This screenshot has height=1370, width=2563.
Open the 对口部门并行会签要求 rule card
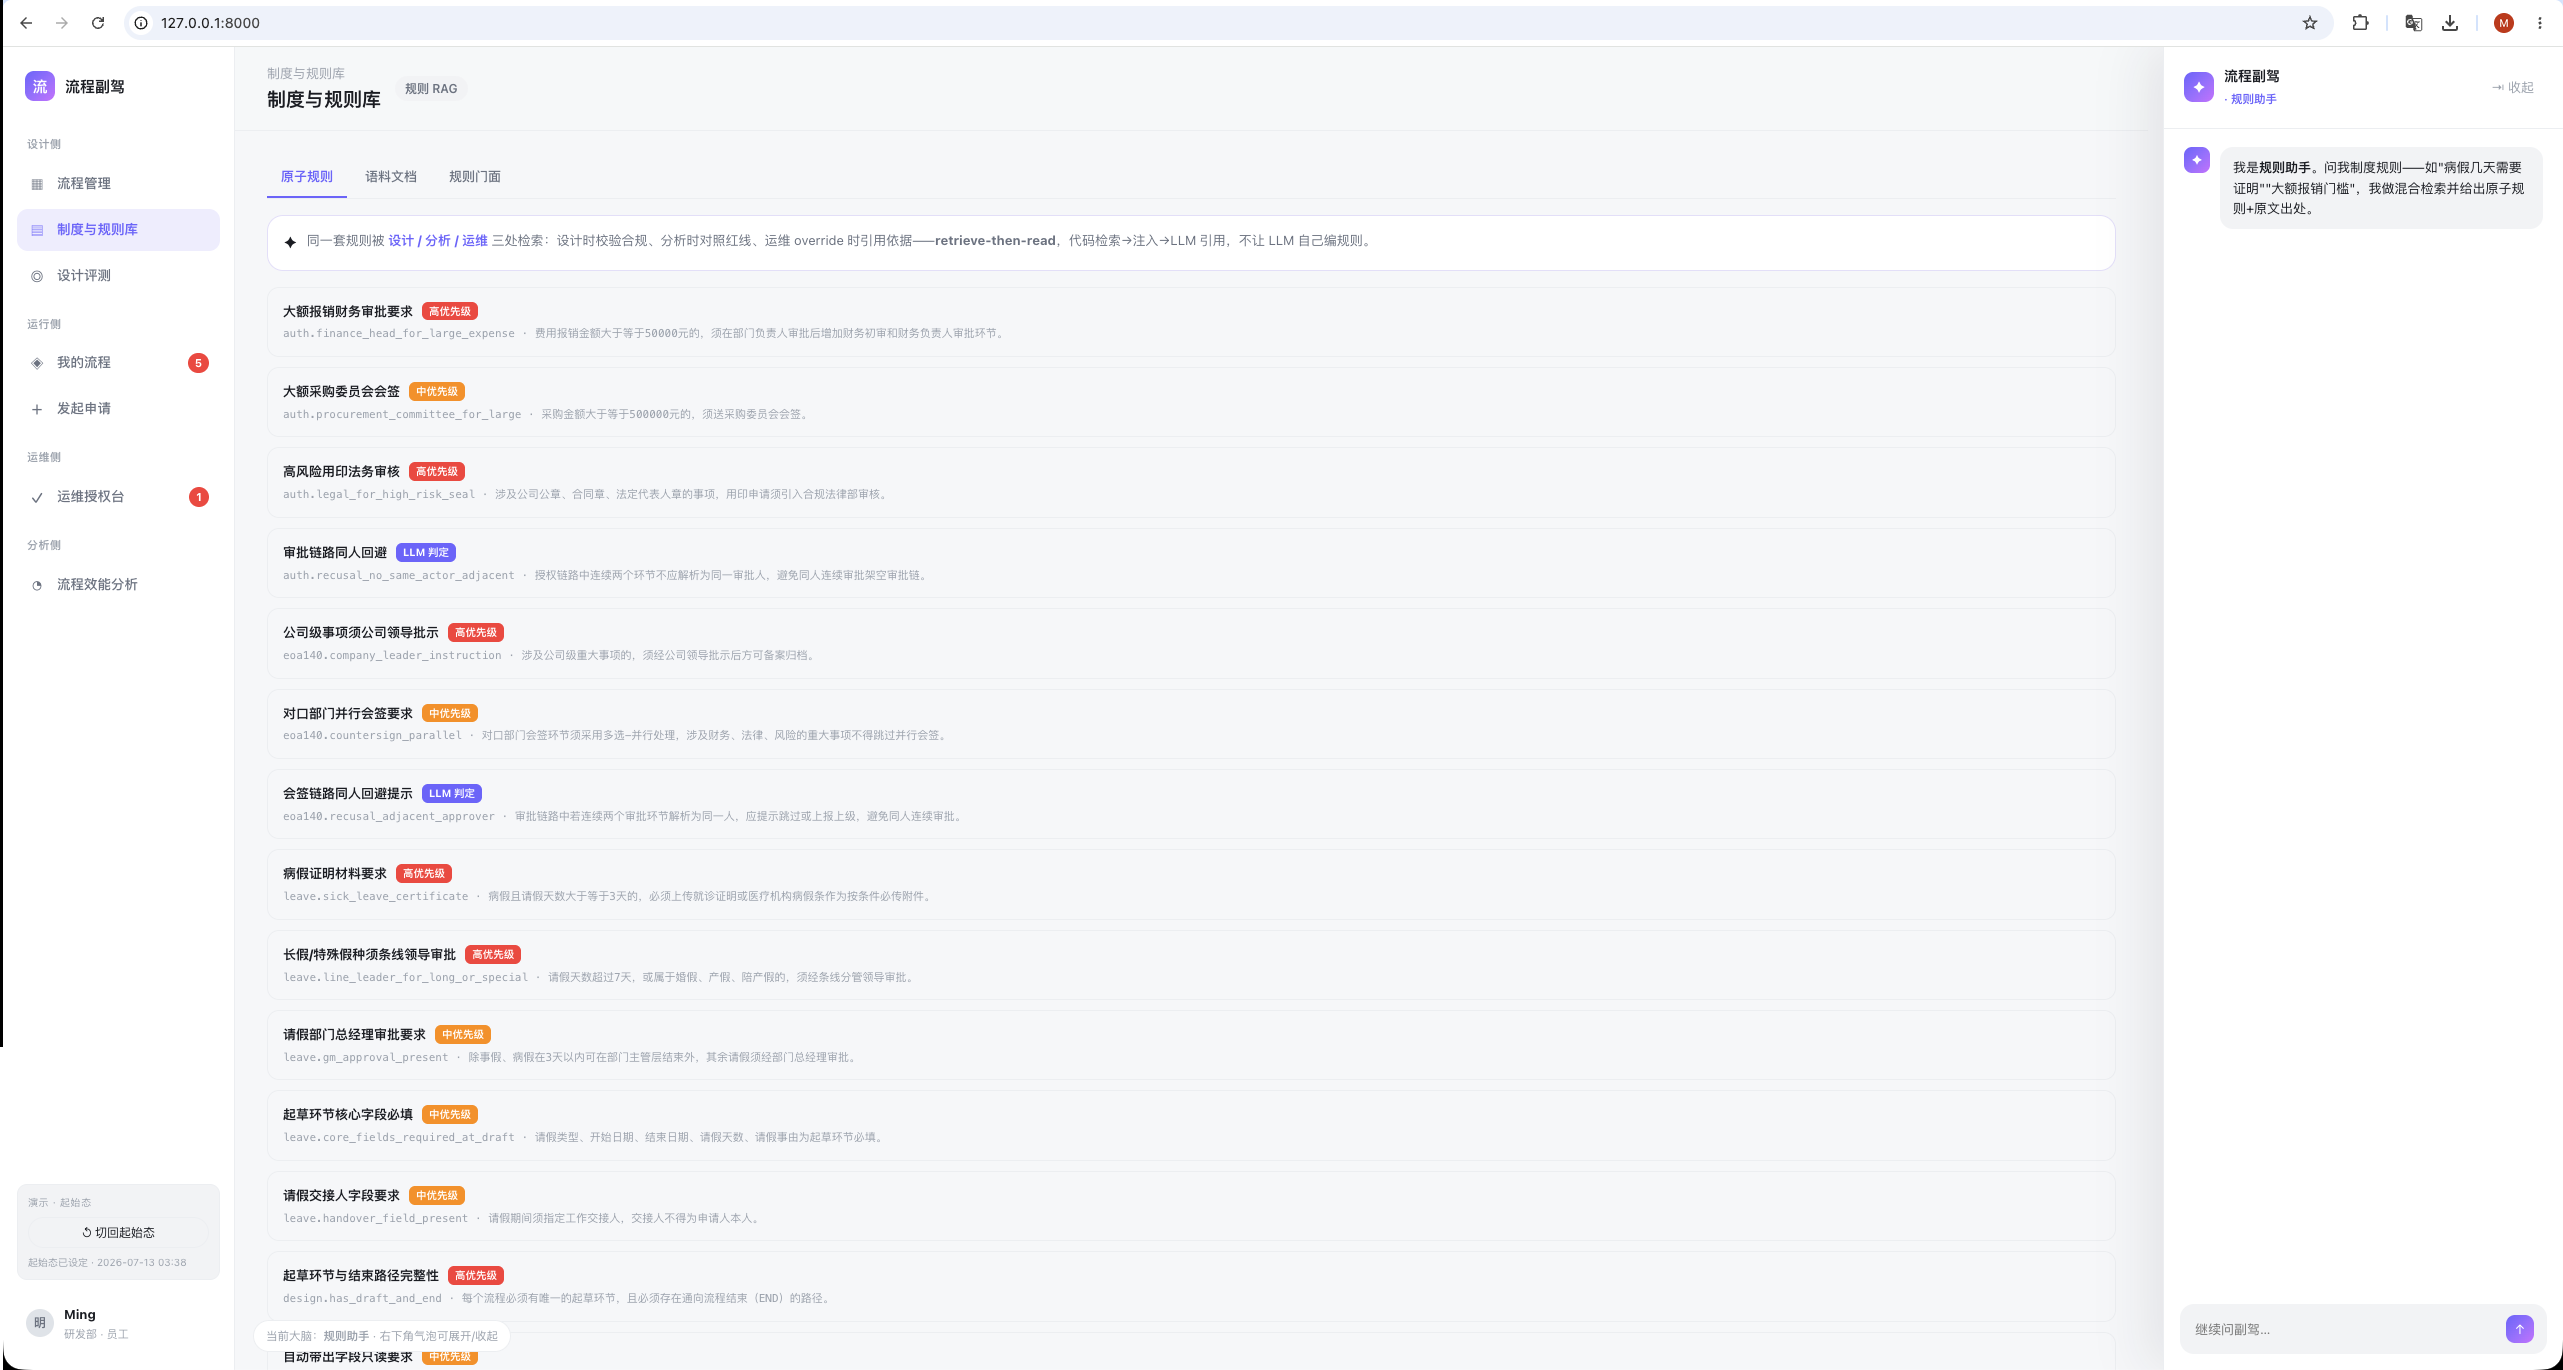pyautogui.click(x=1190, y=724)
